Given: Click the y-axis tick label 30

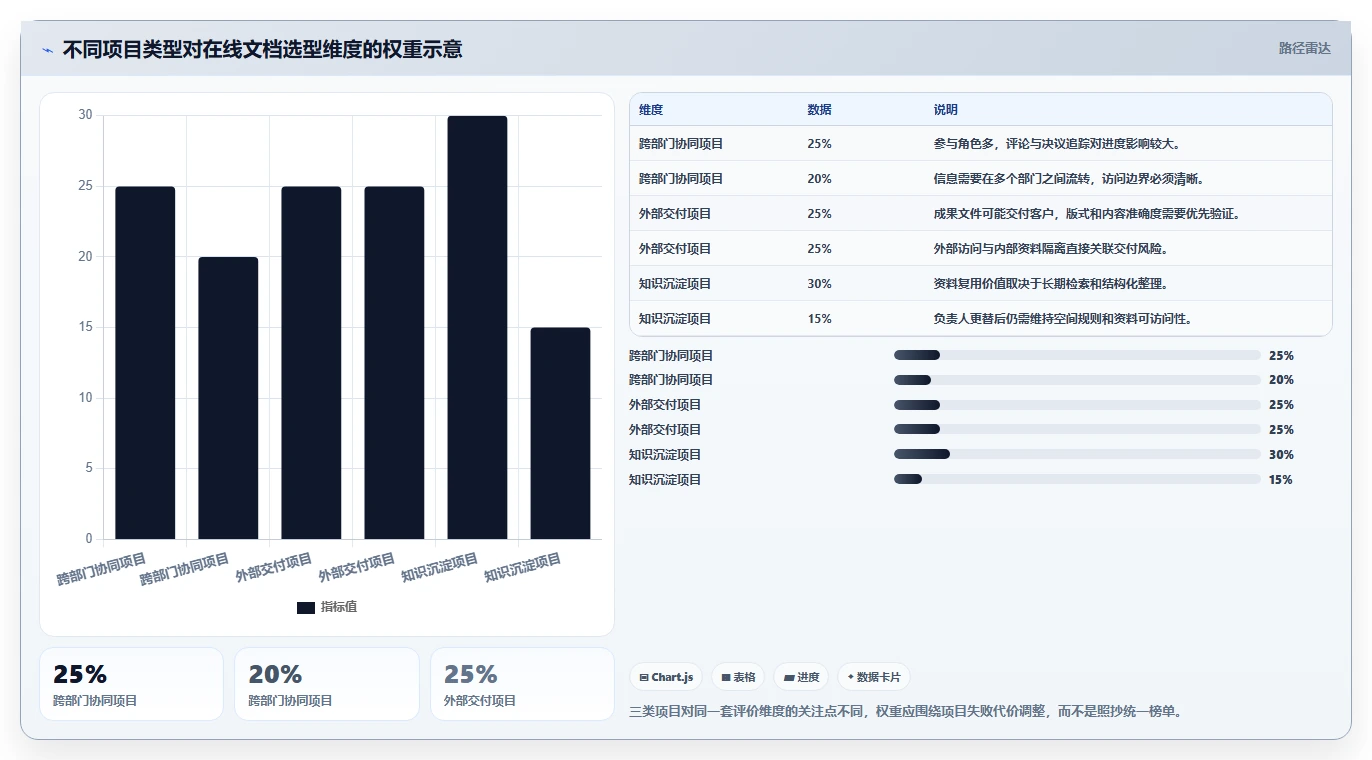Looking at the screenshot, I should click(85, 115).
